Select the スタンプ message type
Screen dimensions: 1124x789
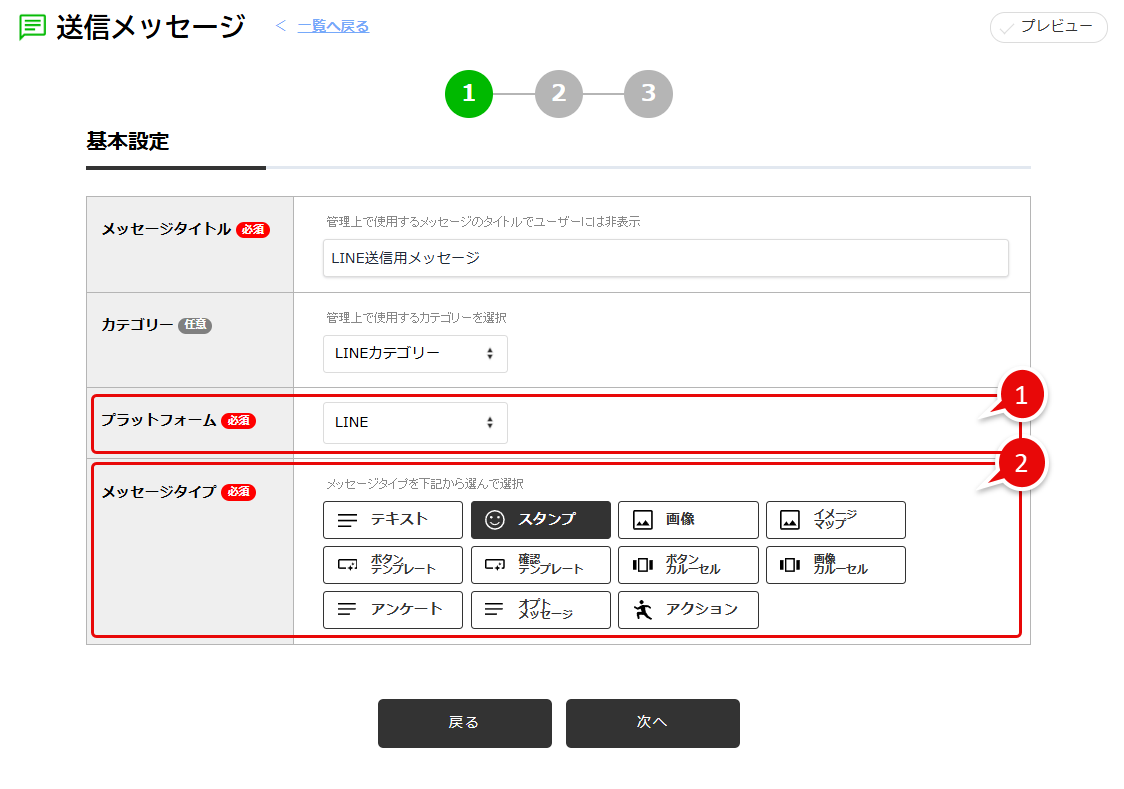tap(540, 520)
